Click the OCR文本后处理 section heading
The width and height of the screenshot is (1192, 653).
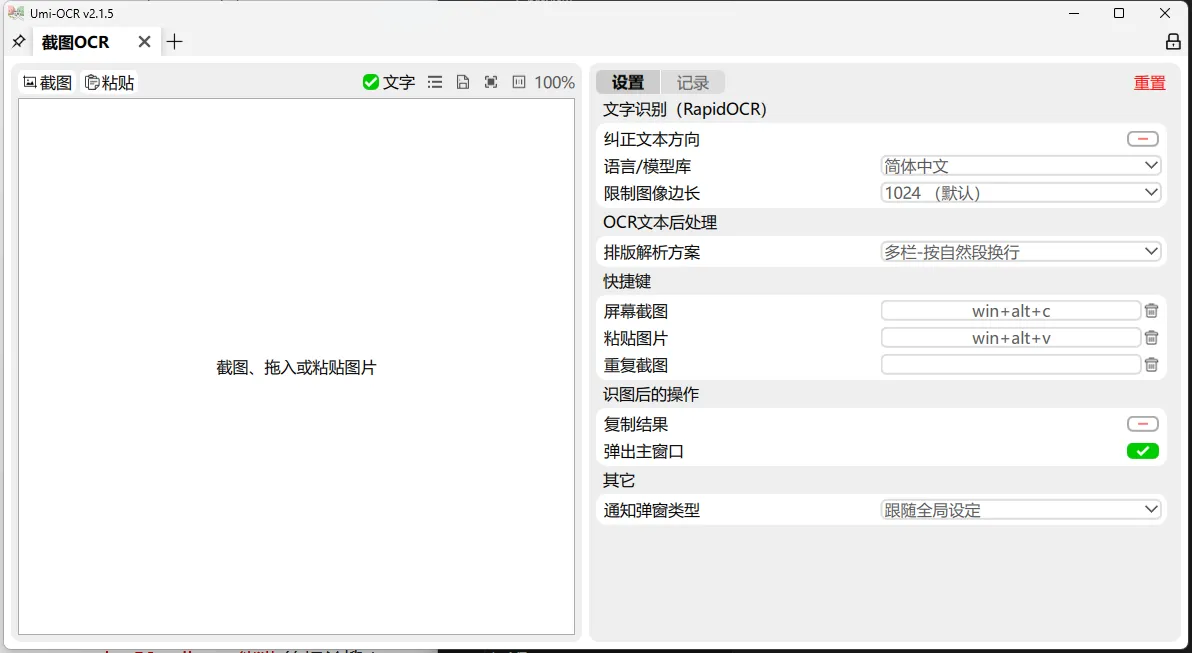(660, 223)
